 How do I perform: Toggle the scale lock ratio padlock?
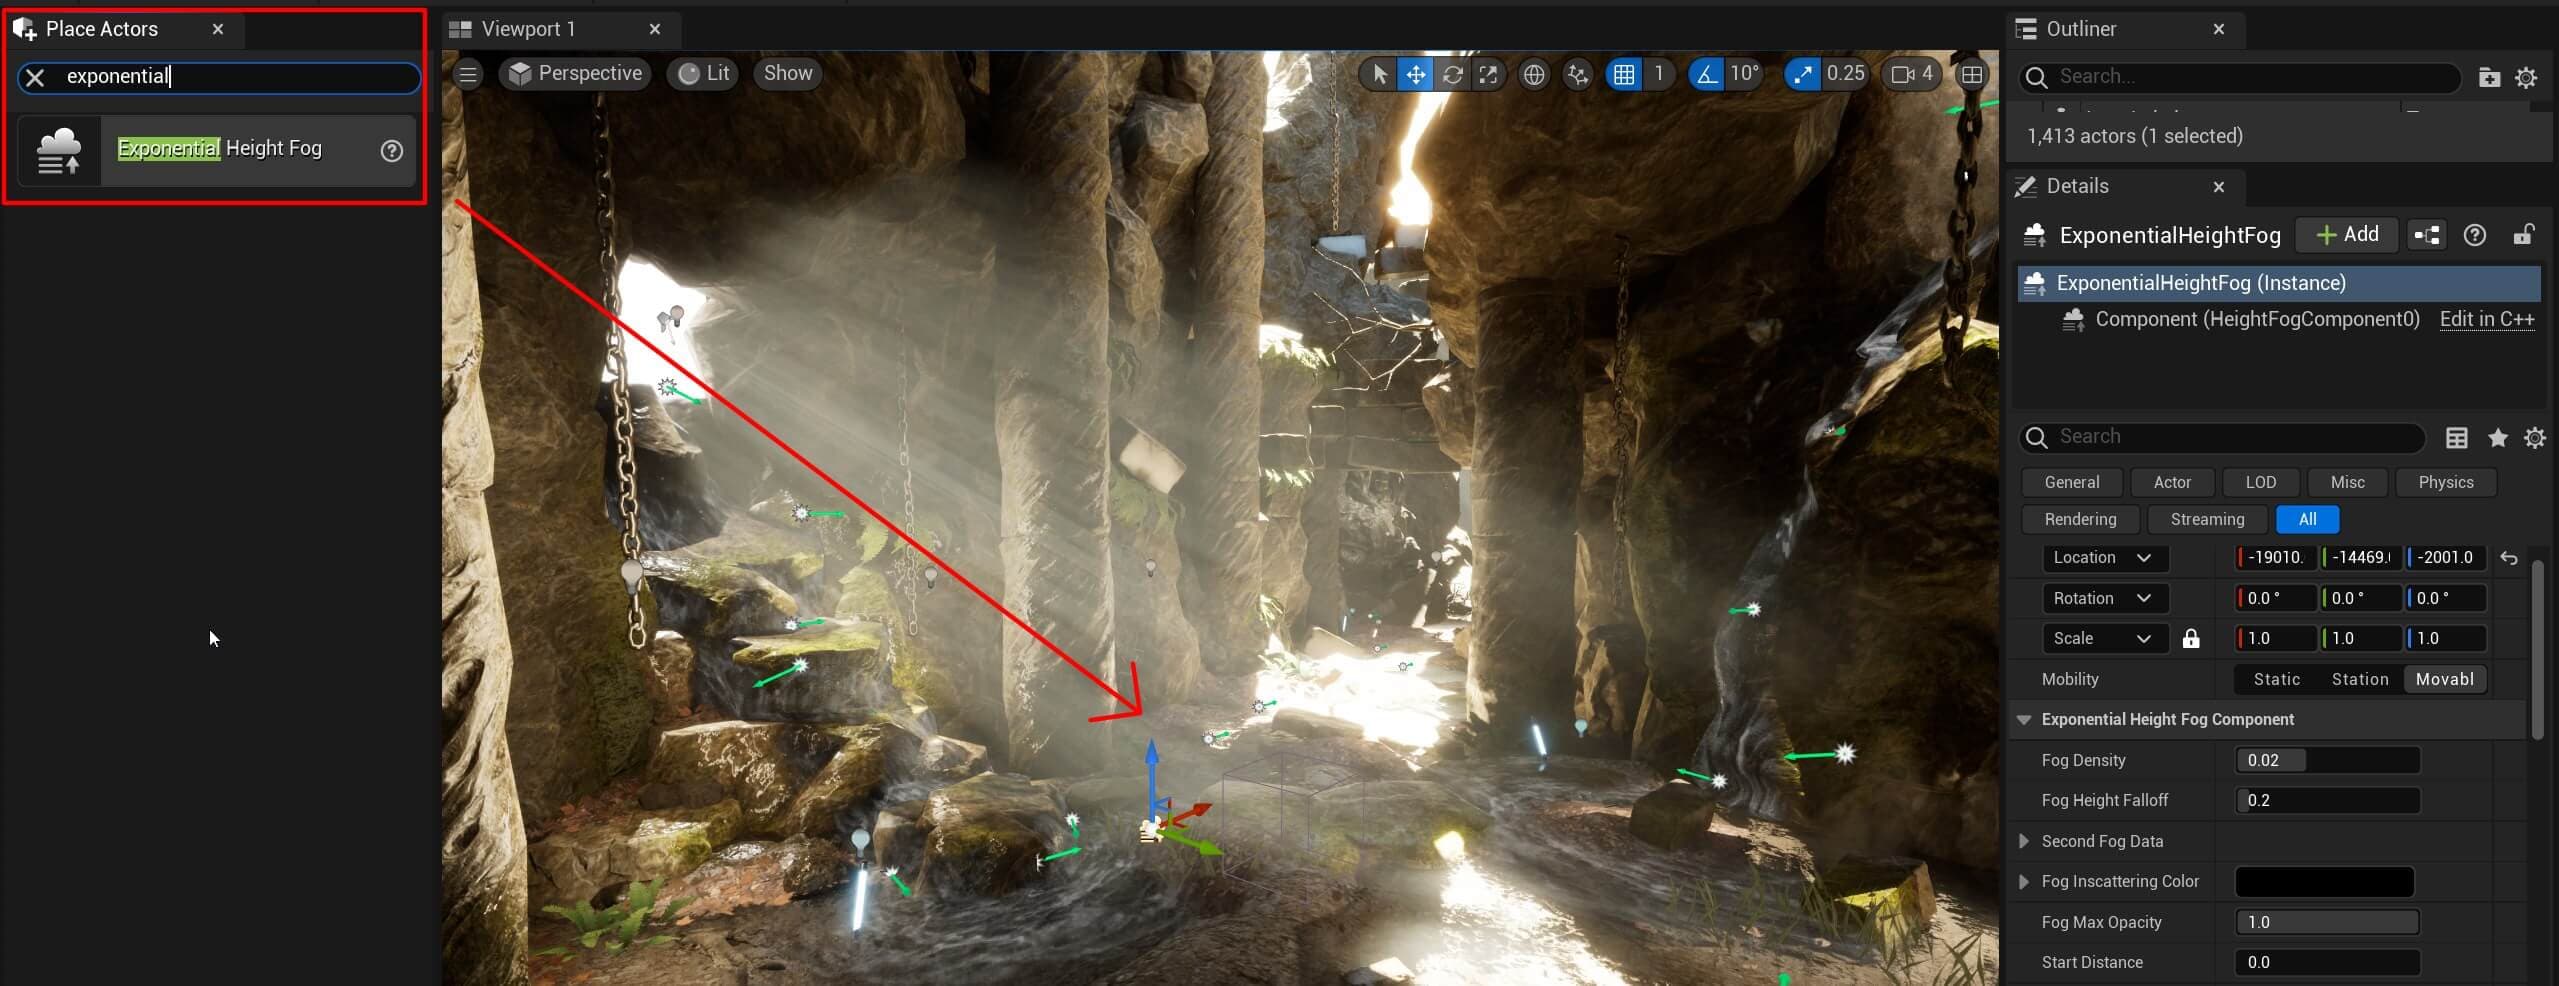[2190, 639]
